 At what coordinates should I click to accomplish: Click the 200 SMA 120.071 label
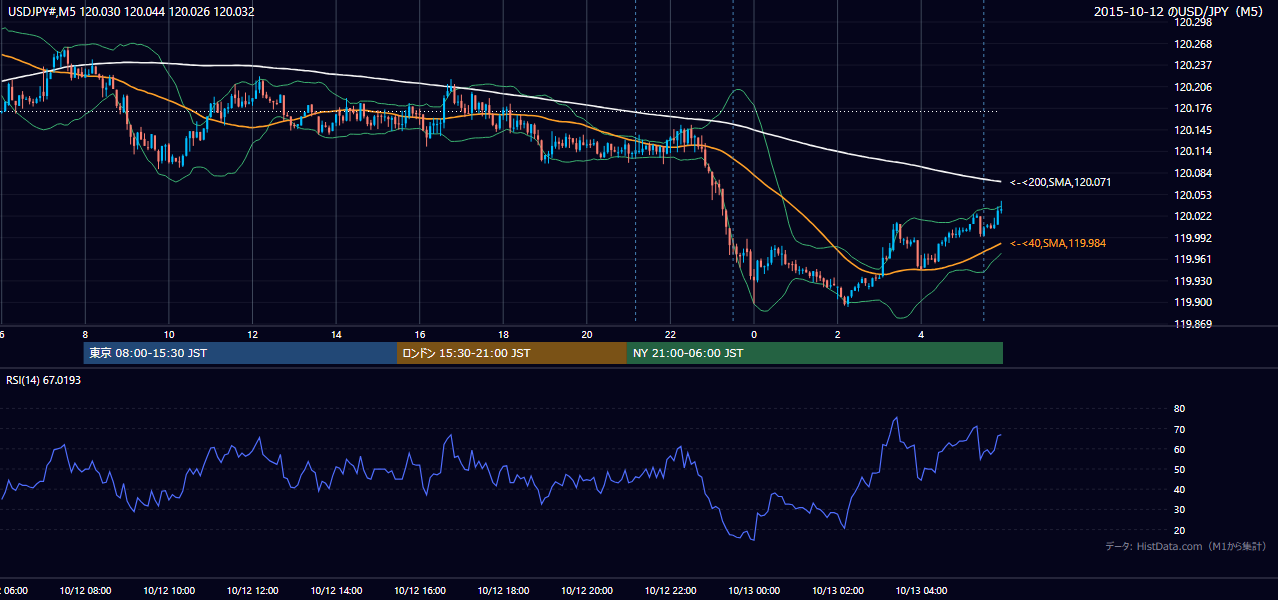pyautogui.click(x=1060, y=183)
